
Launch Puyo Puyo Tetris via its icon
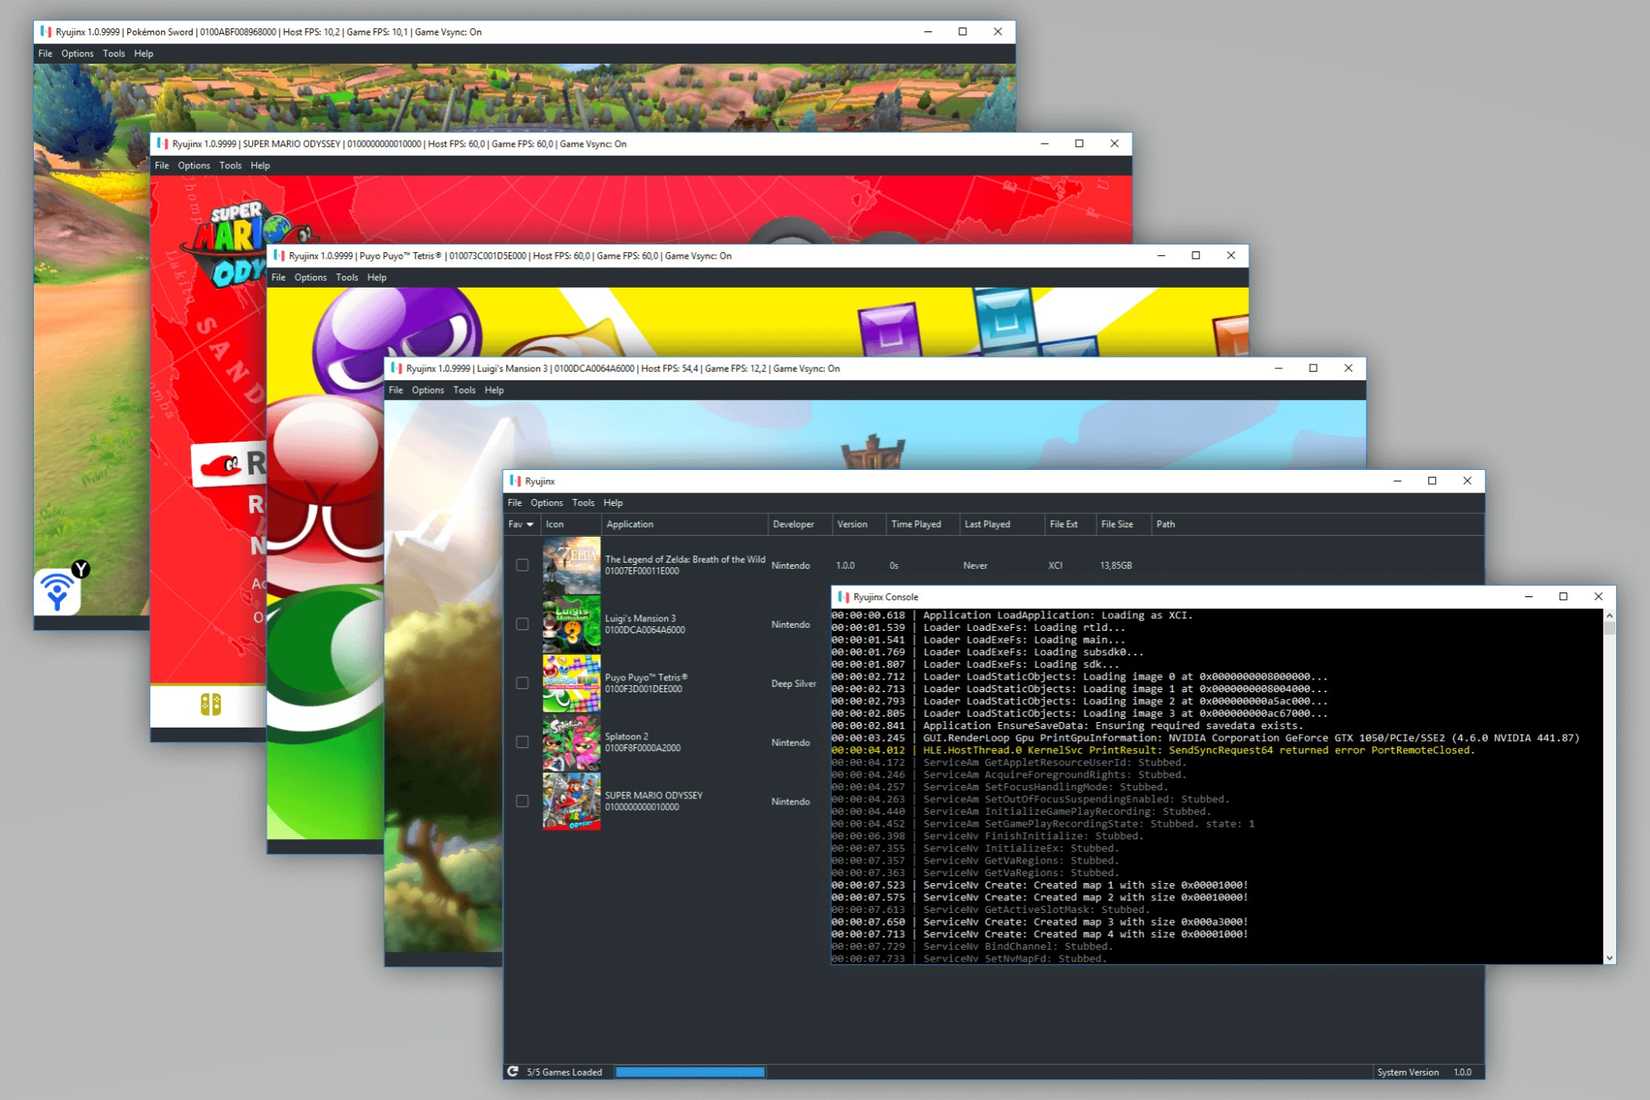(x=571, y=683)
